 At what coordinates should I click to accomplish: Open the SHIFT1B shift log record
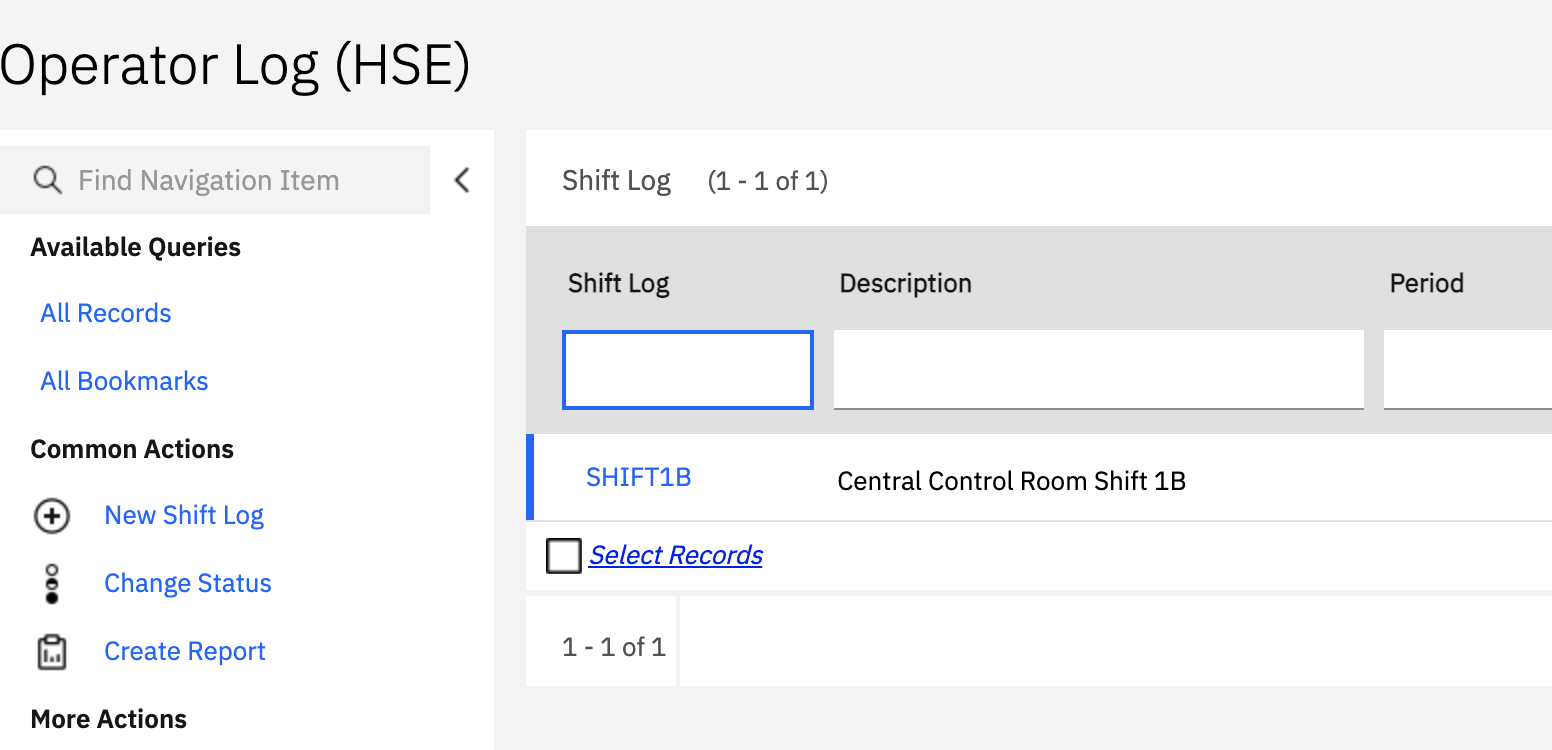[639, 477]
